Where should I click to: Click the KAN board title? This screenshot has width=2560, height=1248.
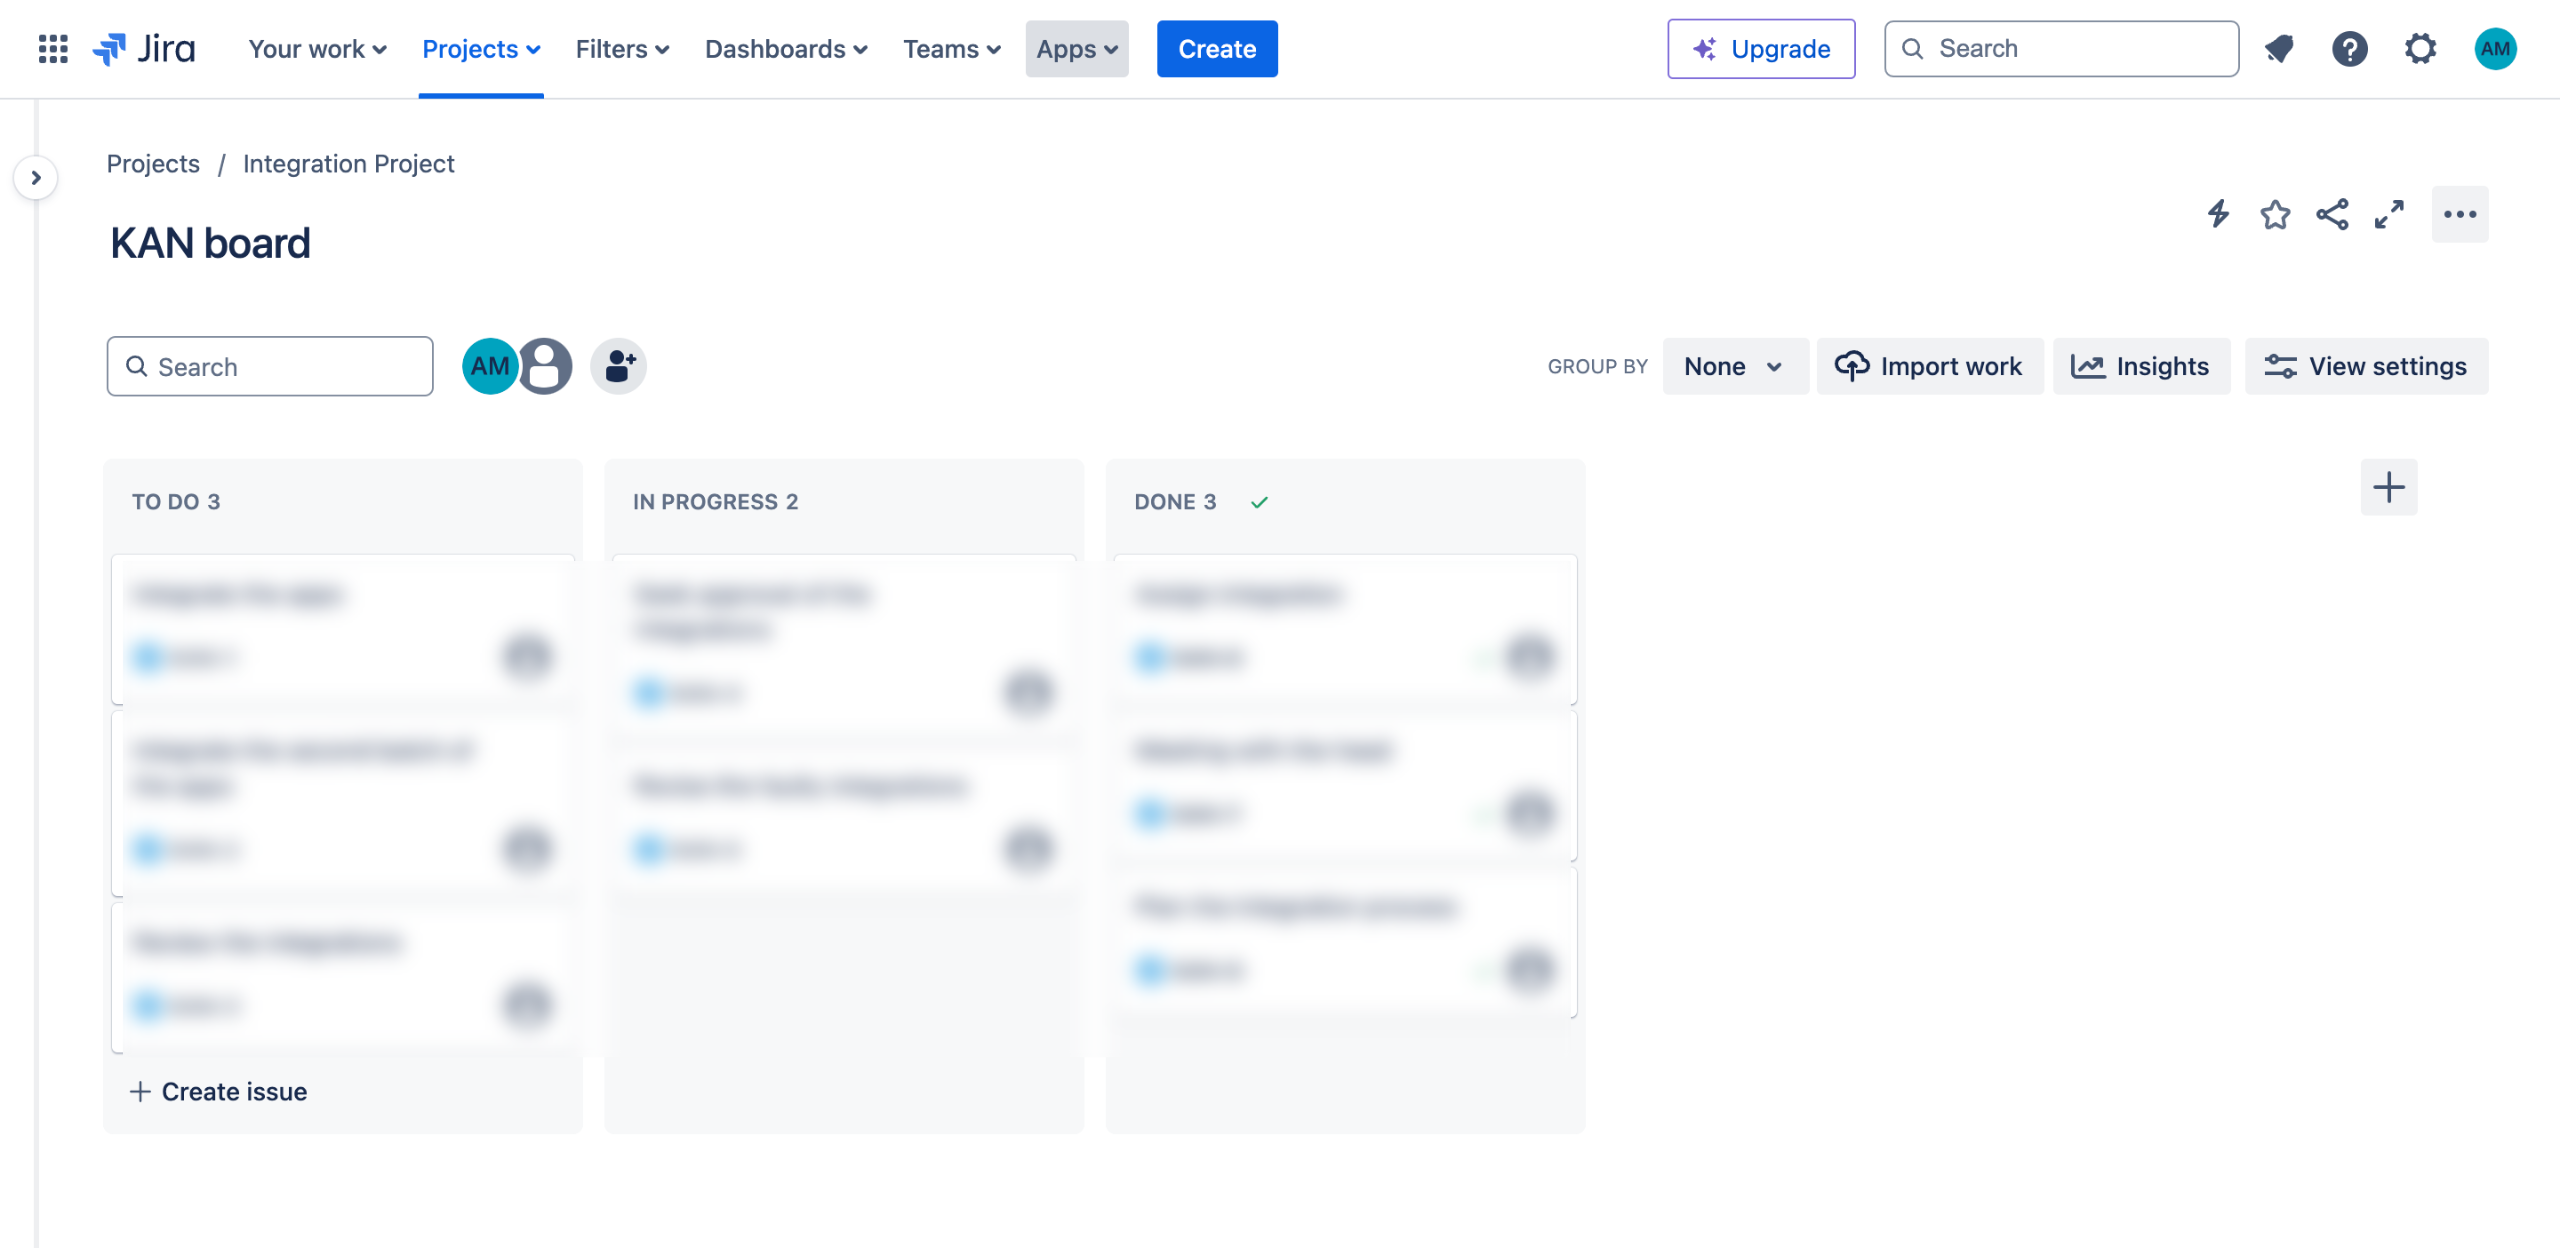pos(210,243)
